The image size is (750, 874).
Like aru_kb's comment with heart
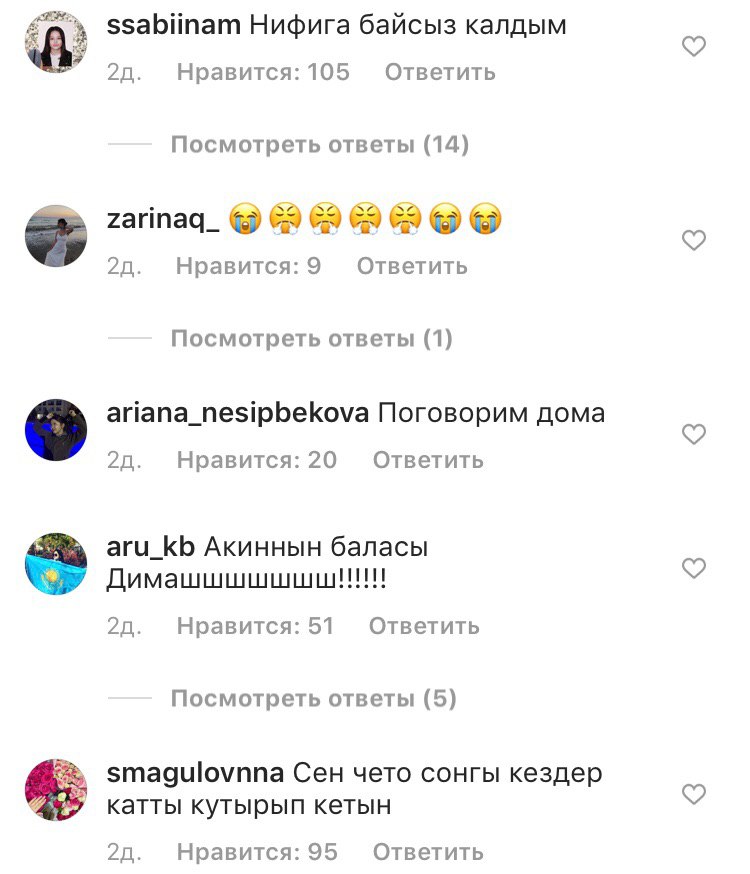(x=694, y=568)
